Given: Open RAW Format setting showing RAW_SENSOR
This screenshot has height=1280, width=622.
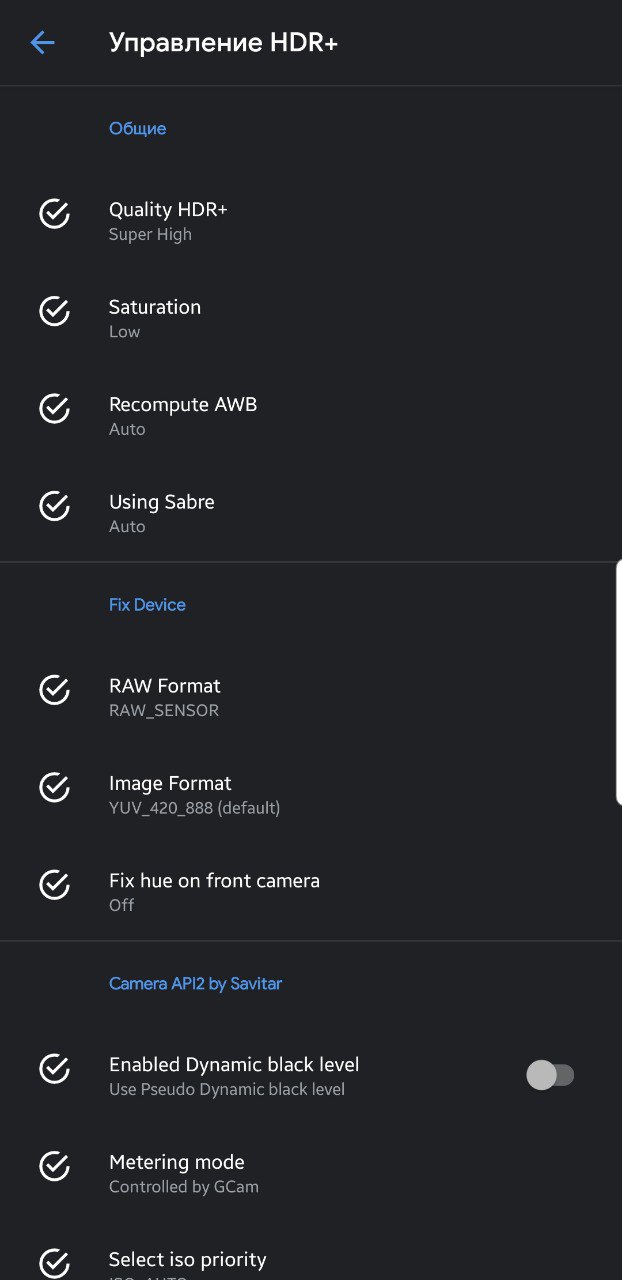Looking at the screenshot, I should click(311, 697).
